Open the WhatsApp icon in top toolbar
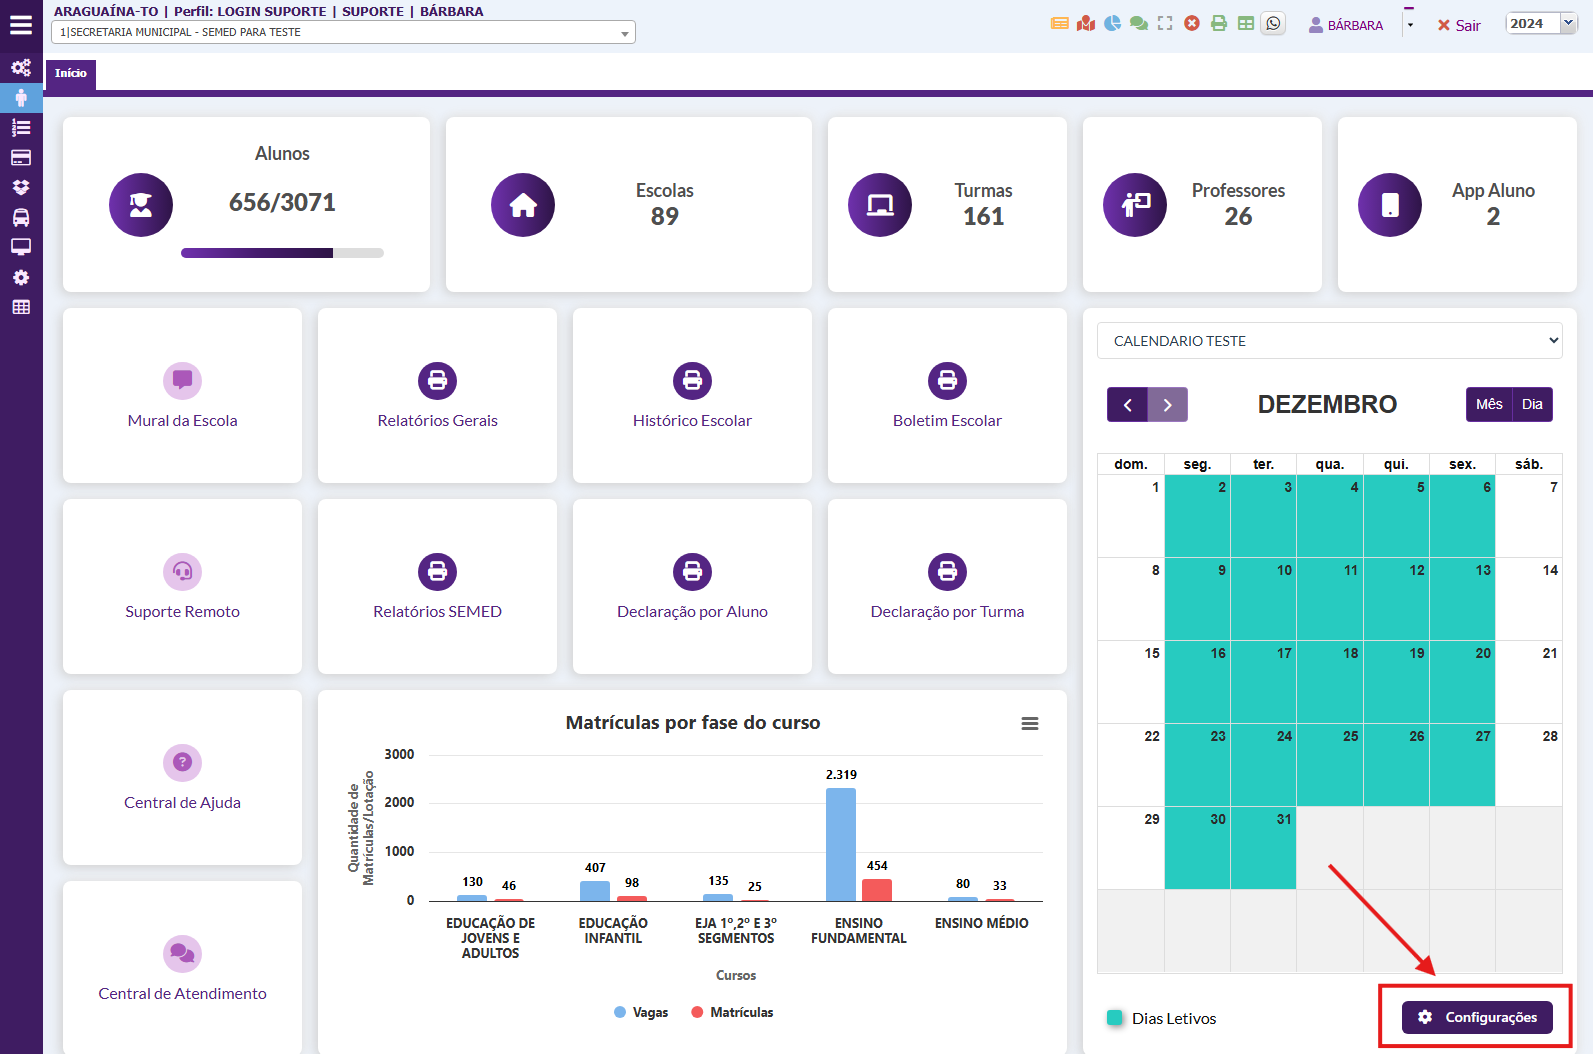Screen dimensions: 1593x1054 [1273, 24]
